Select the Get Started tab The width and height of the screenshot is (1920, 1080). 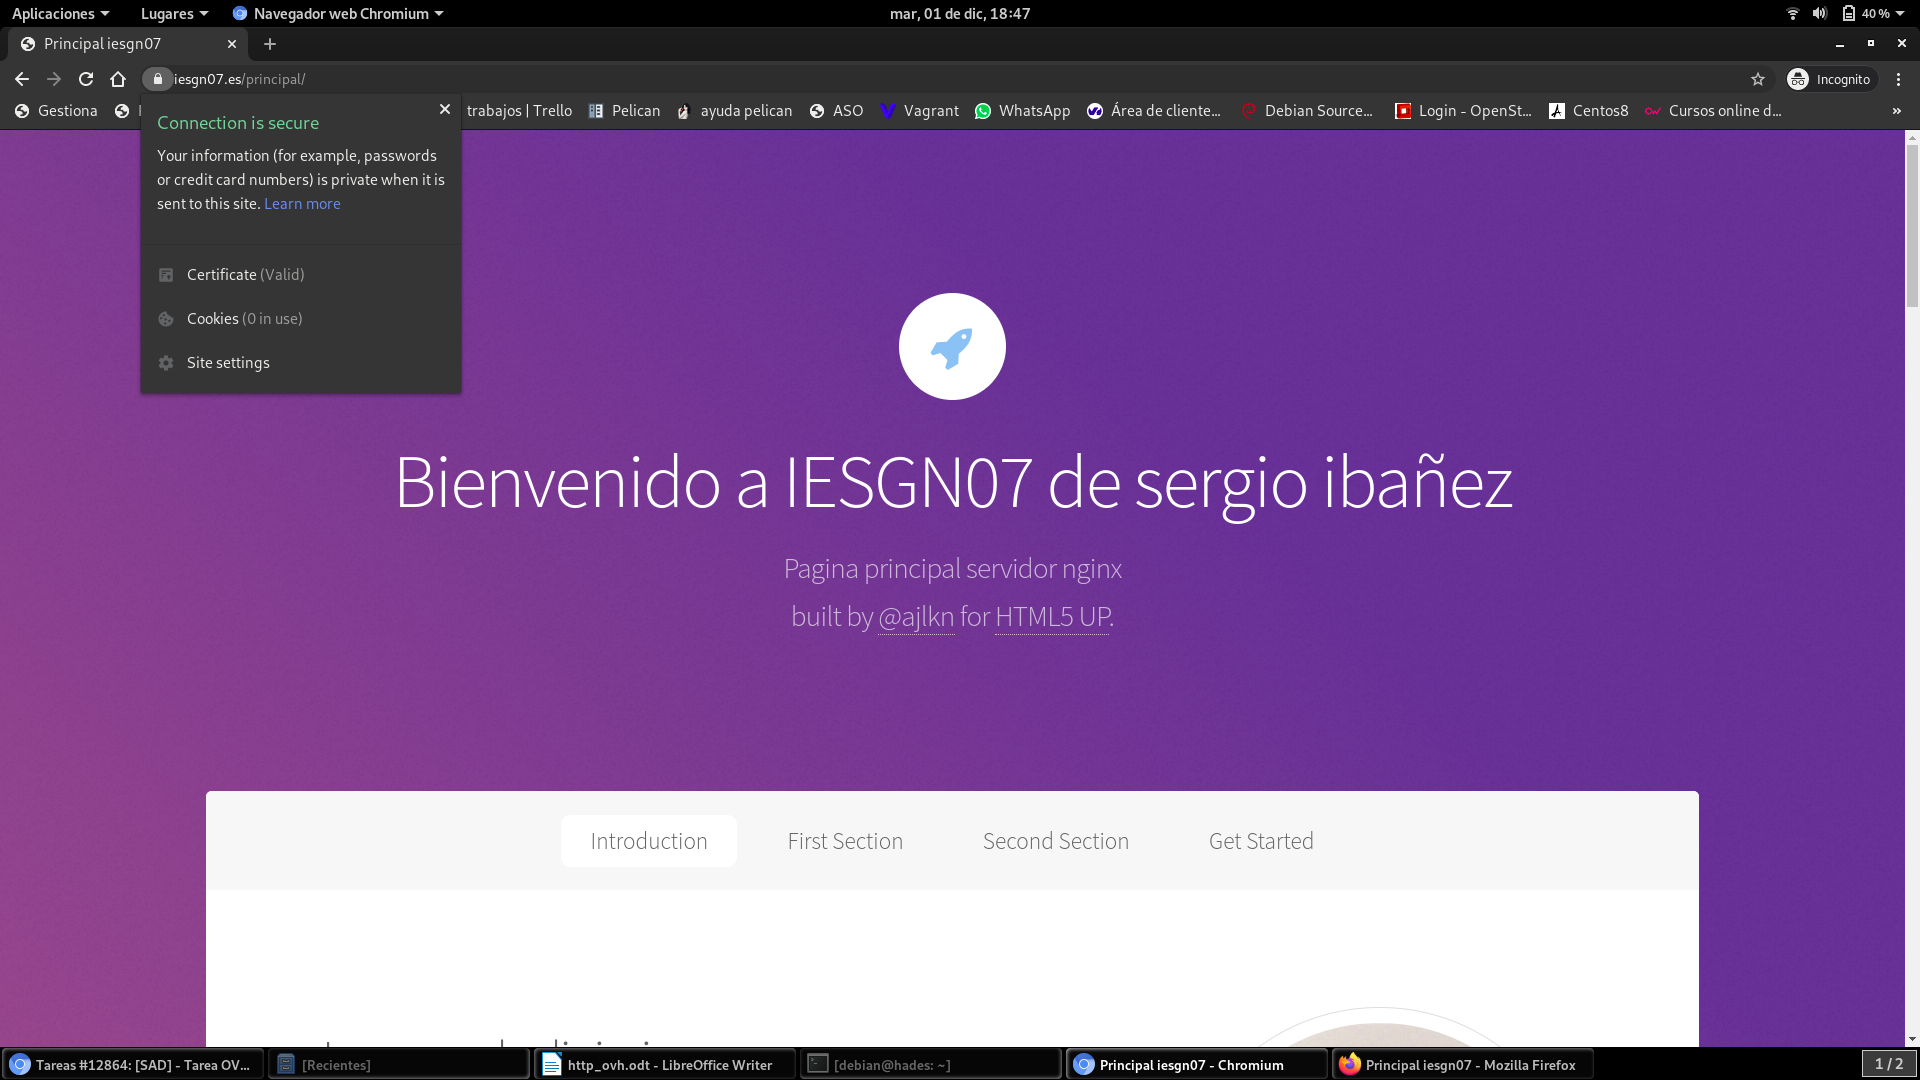pyautogui.click(x=1261, y=841)
